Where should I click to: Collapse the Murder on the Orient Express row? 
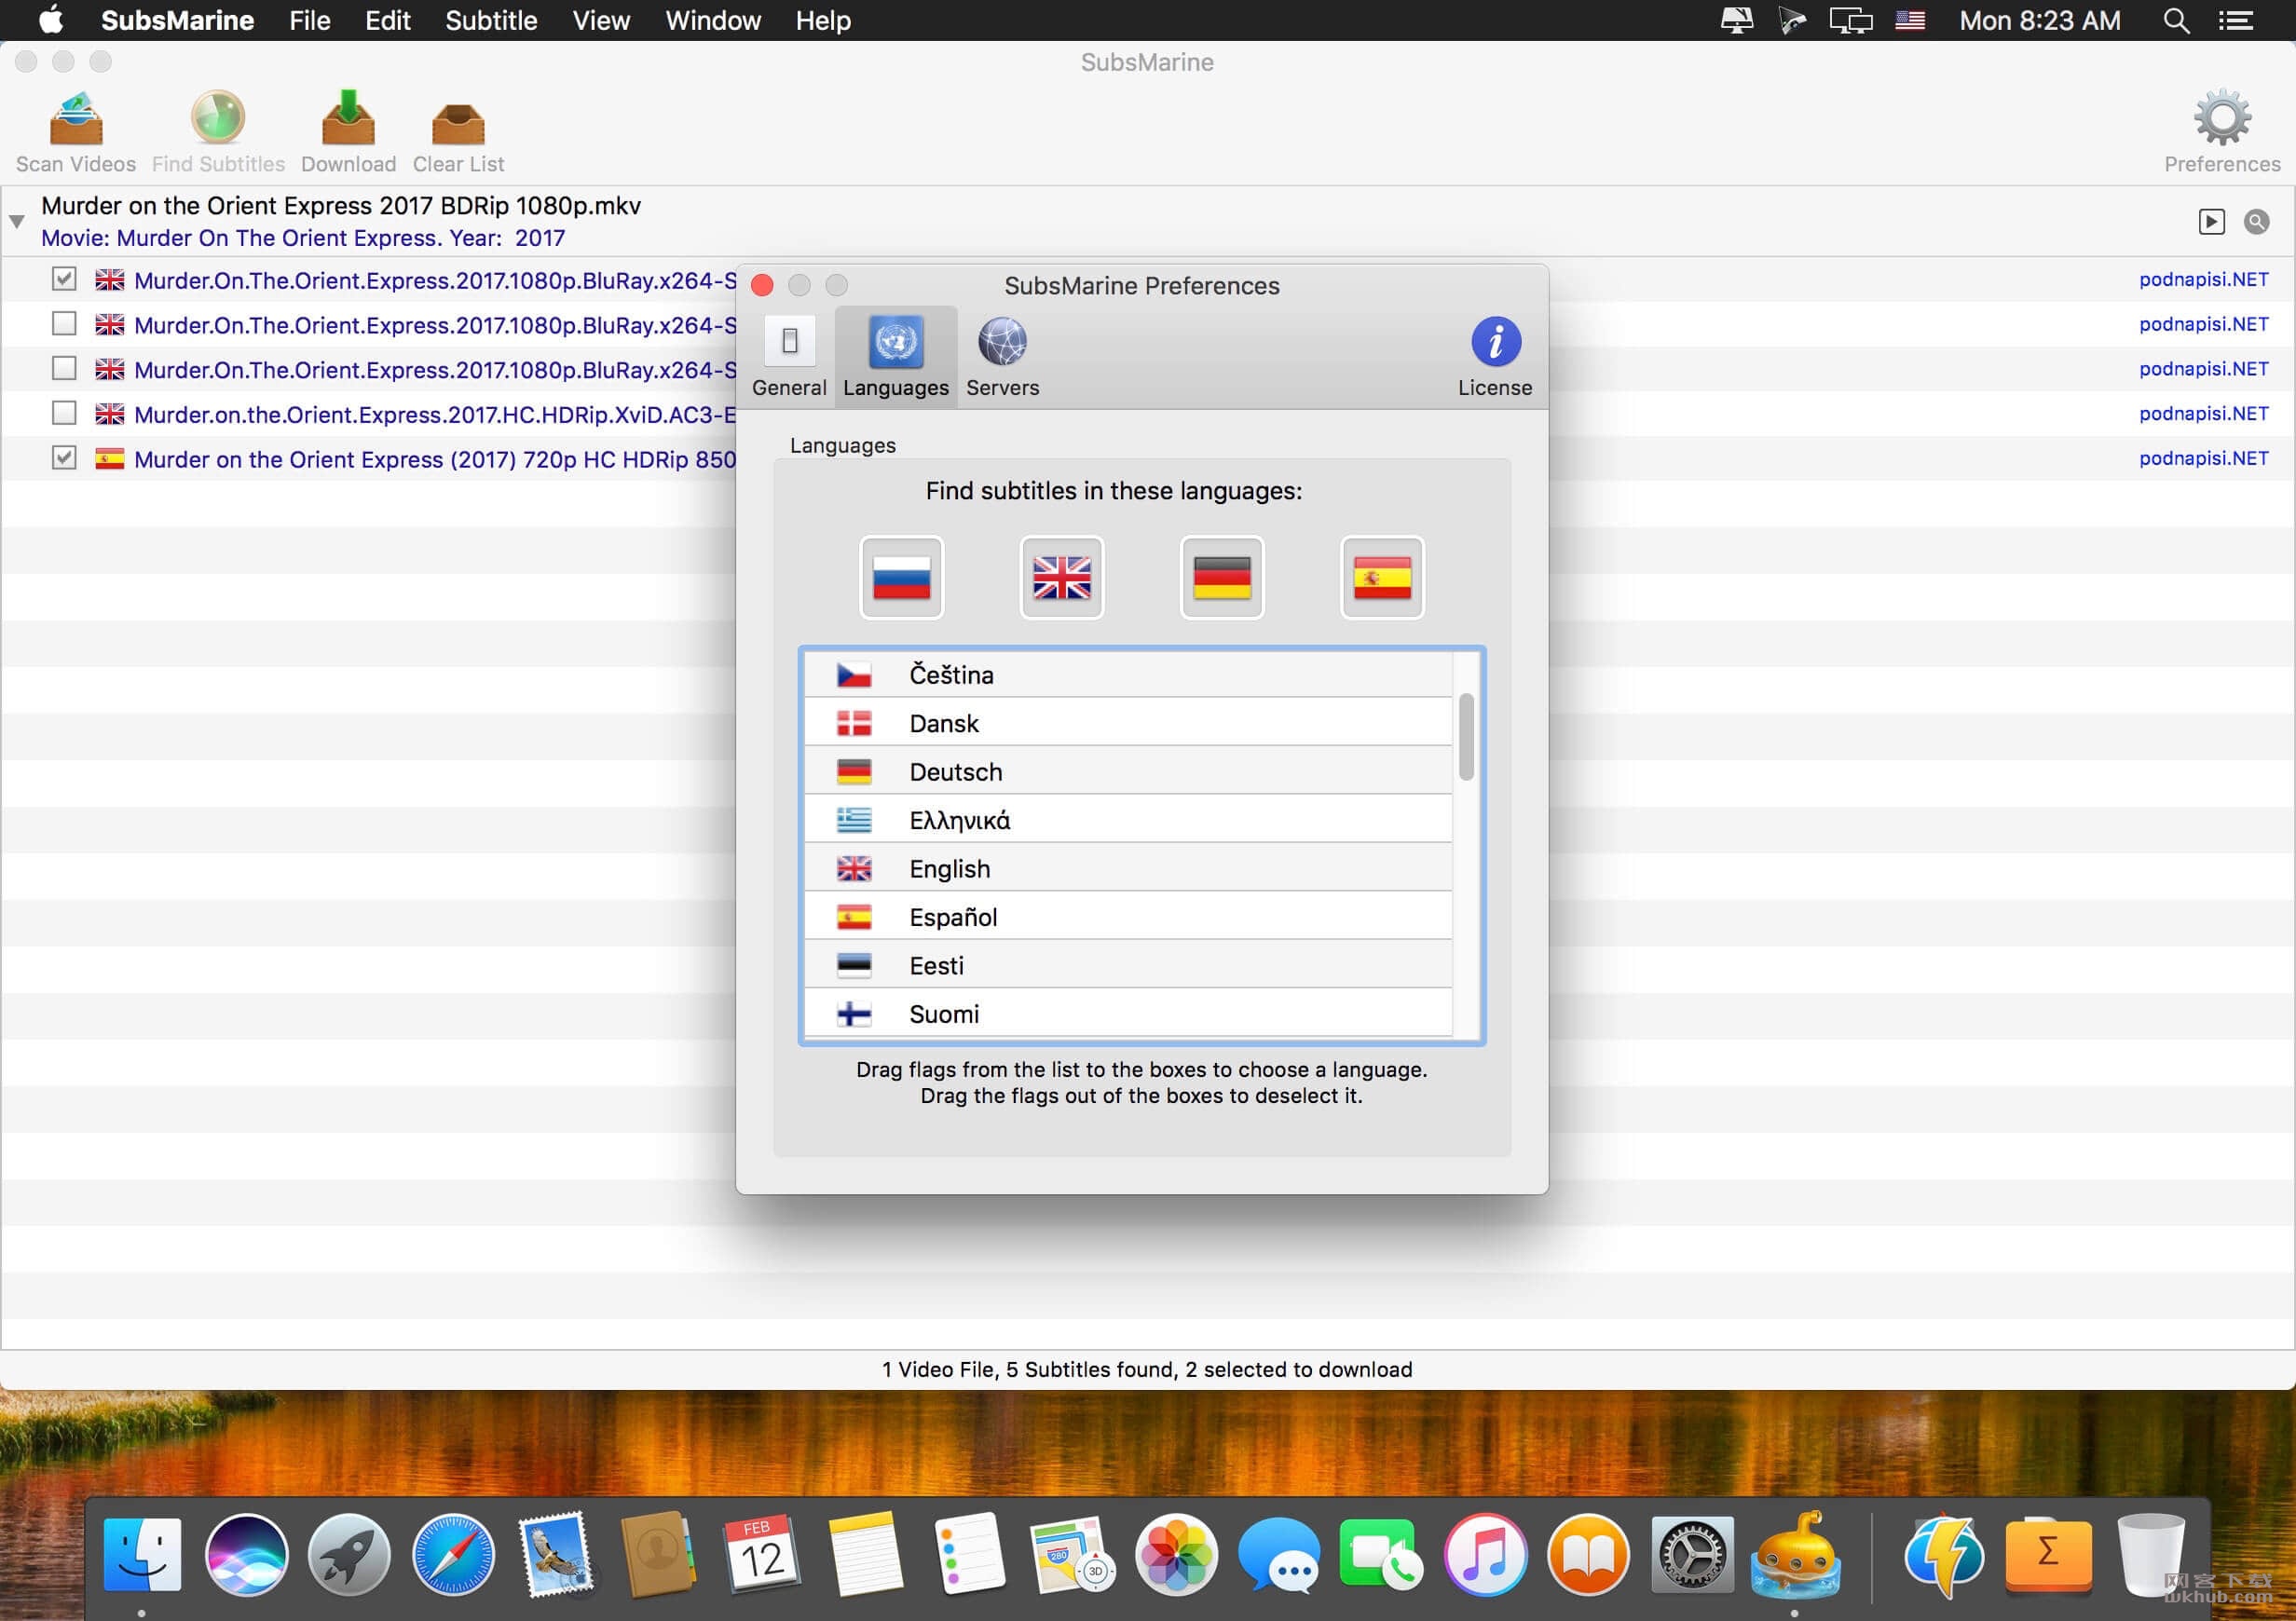(17, 221)
